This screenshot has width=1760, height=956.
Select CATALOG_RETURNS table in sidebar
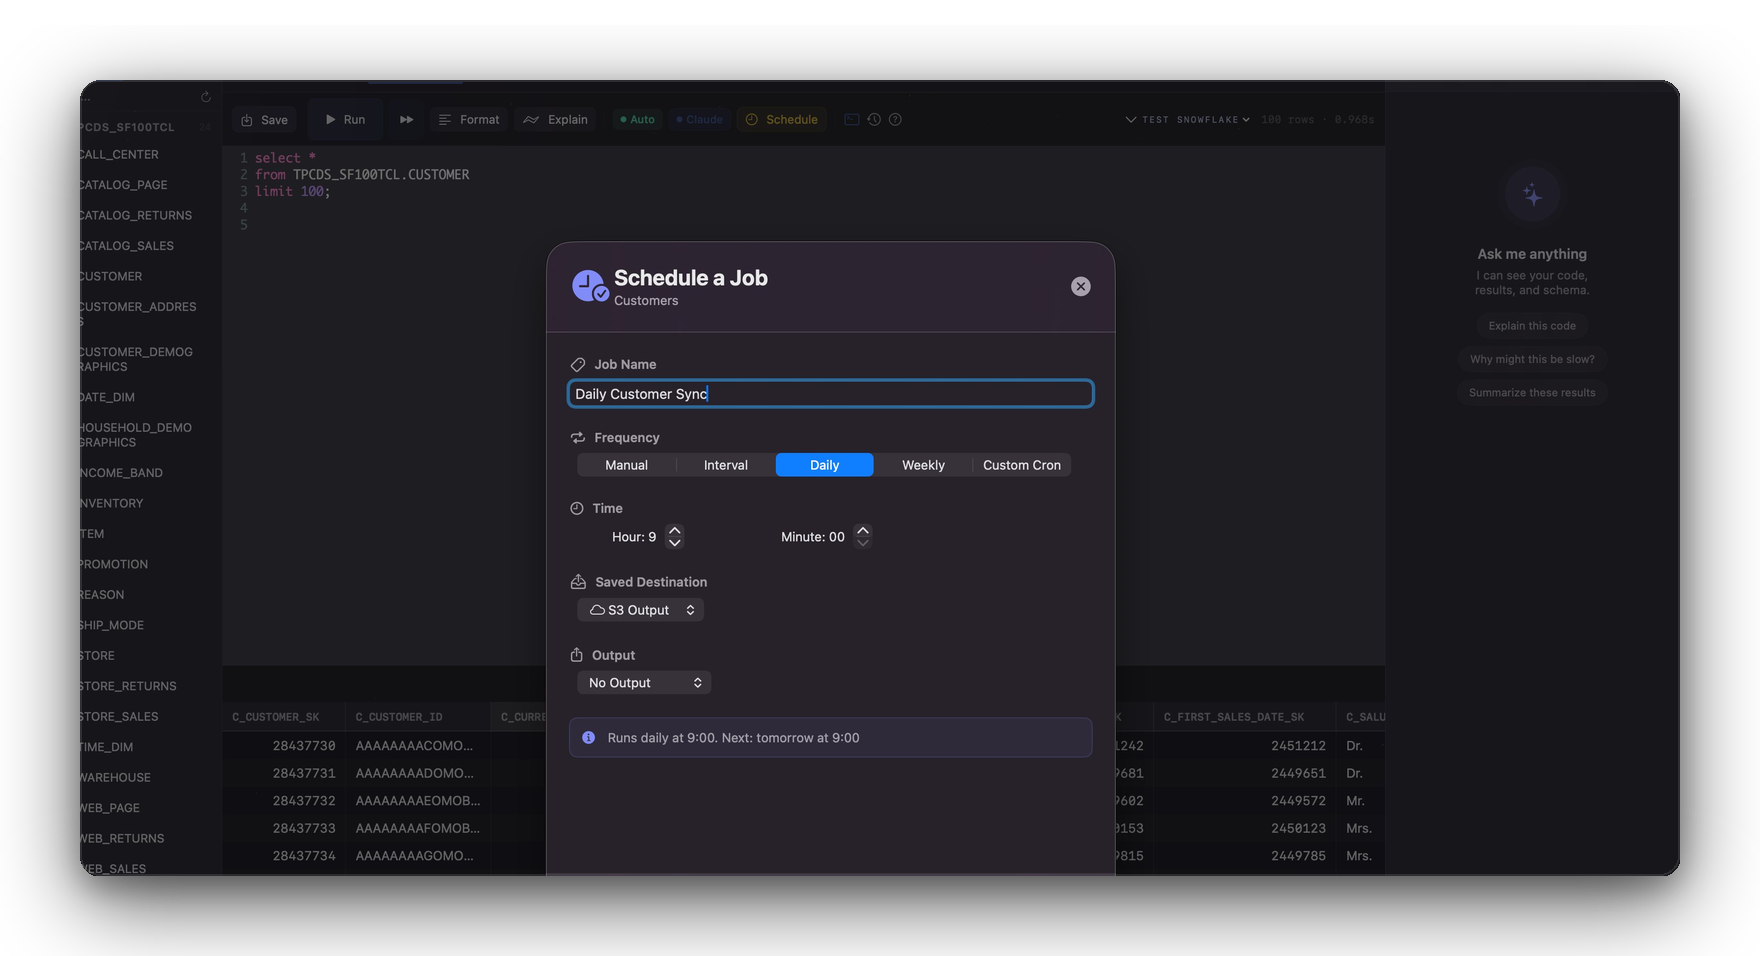pyautogui.click(x=136, y=215)
